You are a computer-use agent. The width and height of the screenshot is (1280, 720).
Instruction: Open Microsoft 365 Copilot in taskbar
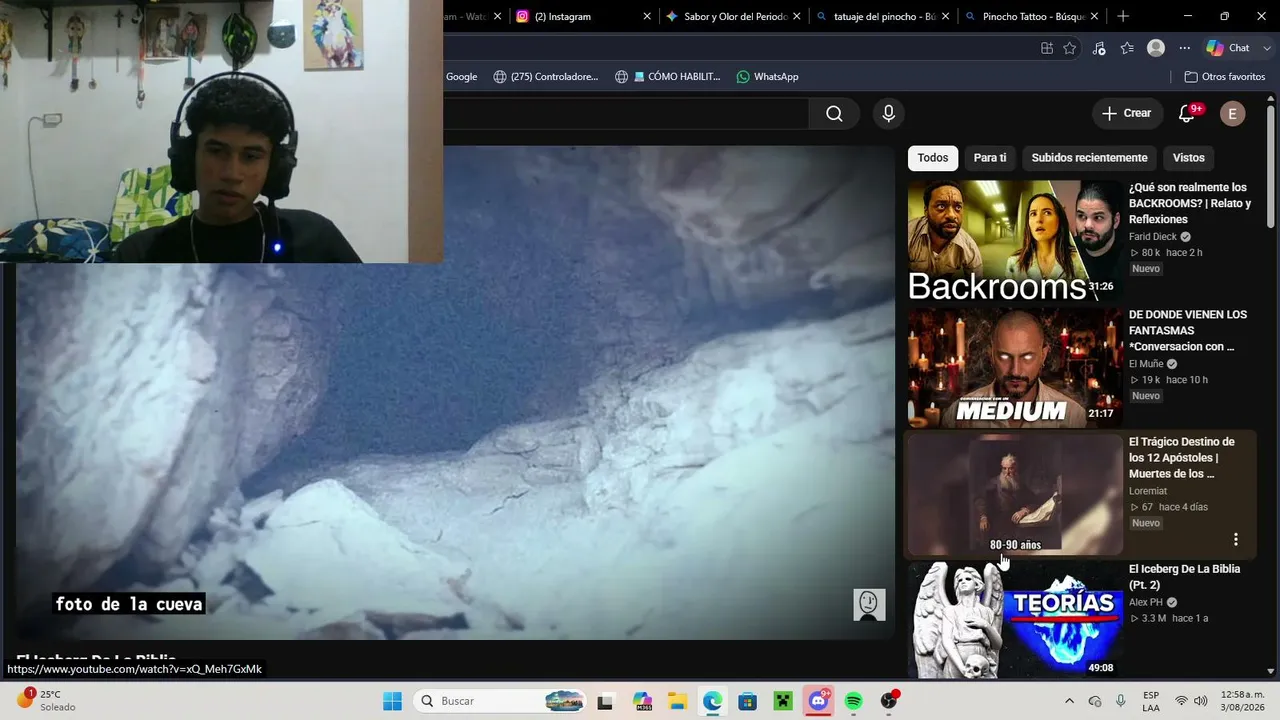pyautogui.click(x=642, y=702)
